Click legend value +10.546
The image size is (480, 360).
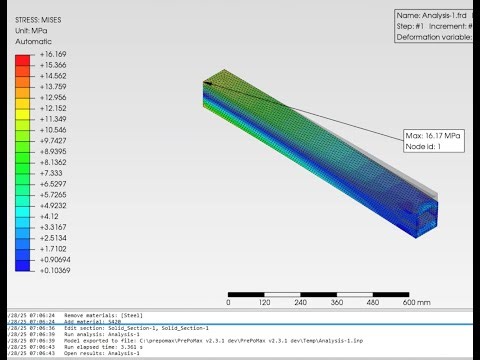53,130
